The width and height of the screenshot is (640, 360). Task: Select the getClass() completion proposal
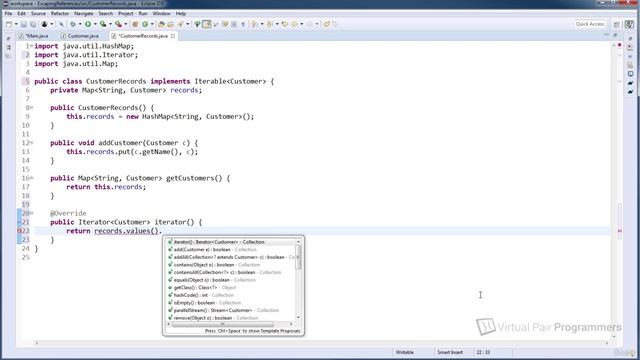(x=231, y=288)
